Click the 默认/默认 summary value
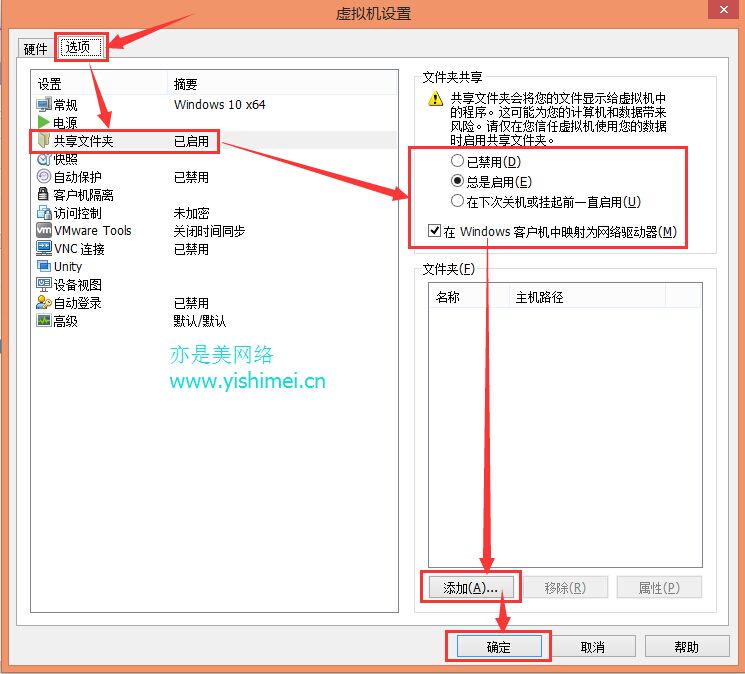The width and height of the screenshot is (745, 674). click(x=200, y=321)
